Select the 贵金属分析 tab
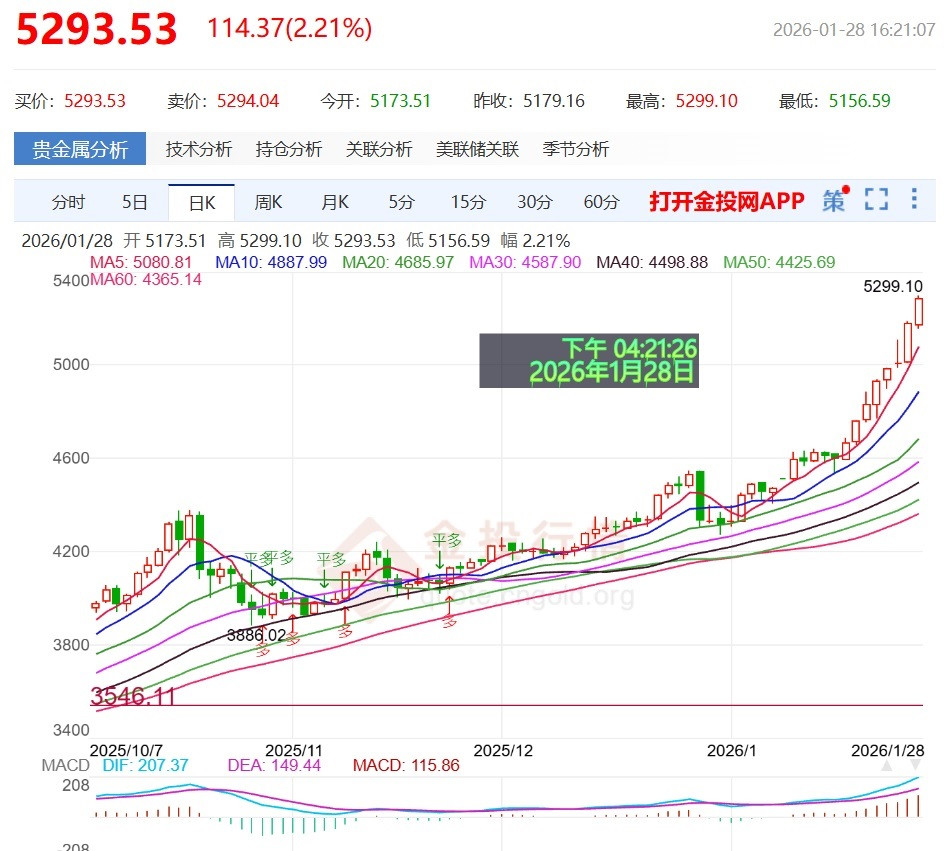 80,149
